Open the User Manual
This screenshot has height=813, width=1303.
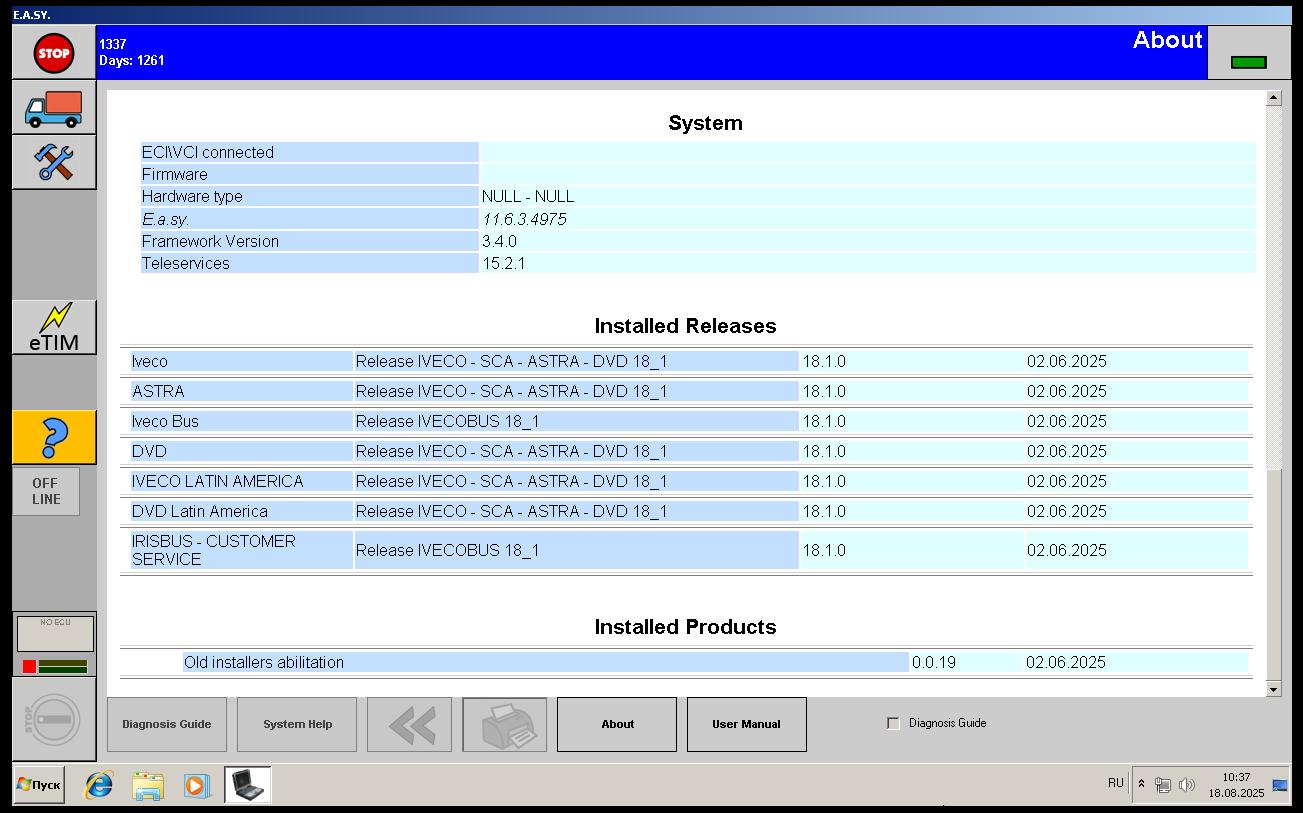(x=746, y=725)
